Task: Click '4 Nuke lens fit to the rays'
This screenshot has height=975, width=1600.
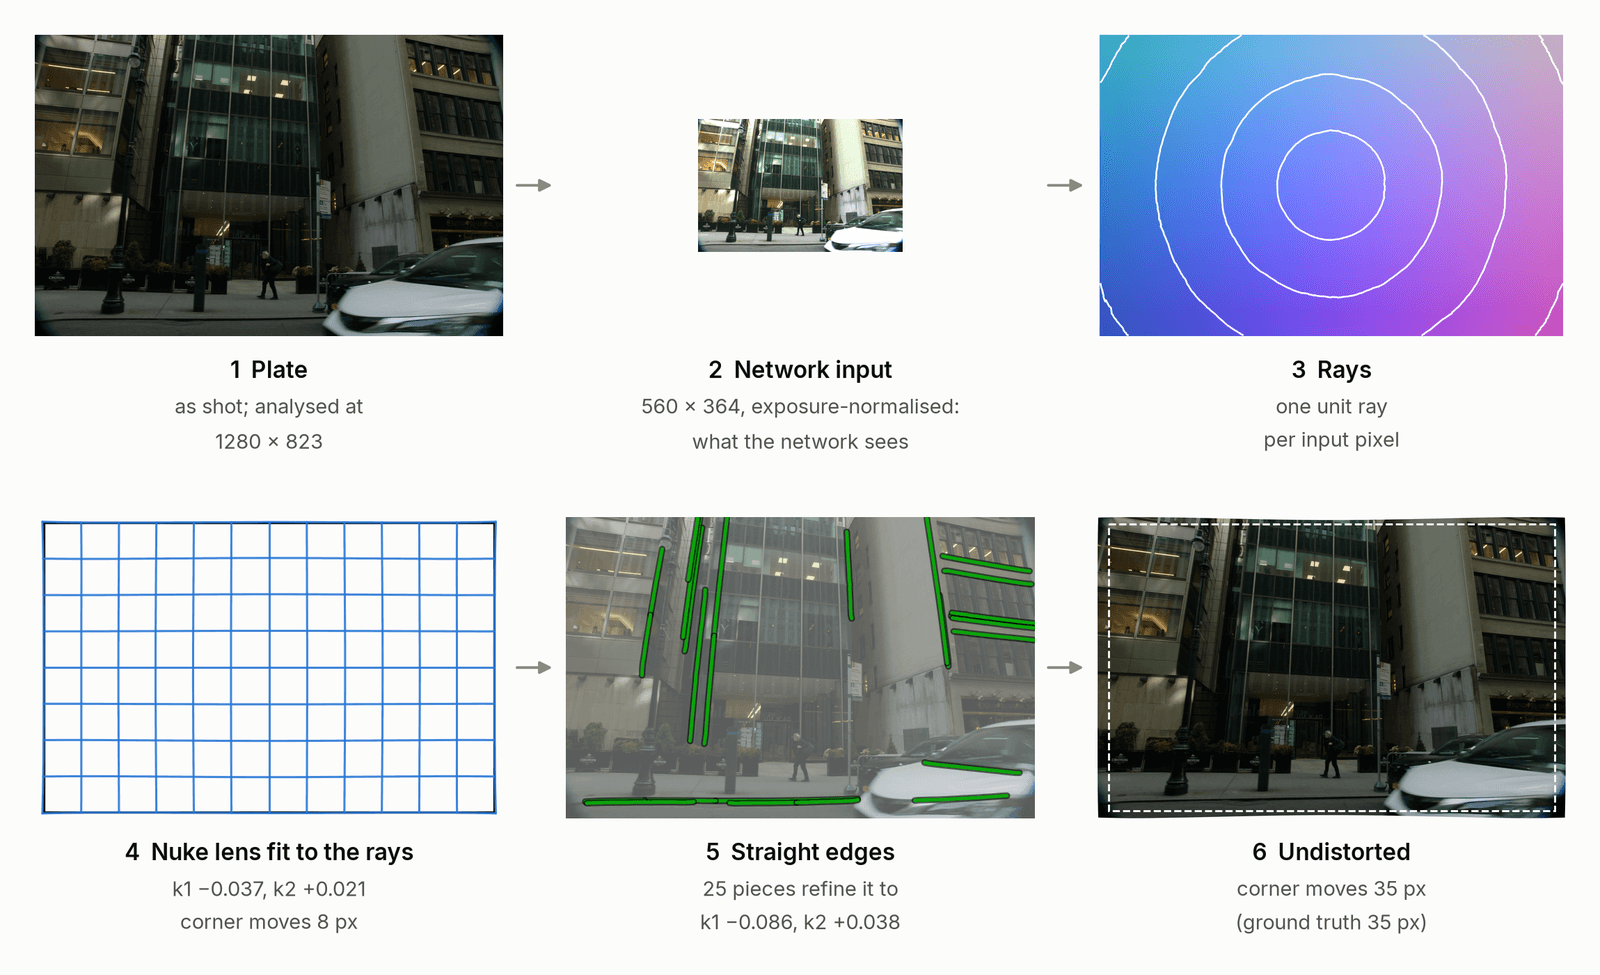Action: (269, 852)
